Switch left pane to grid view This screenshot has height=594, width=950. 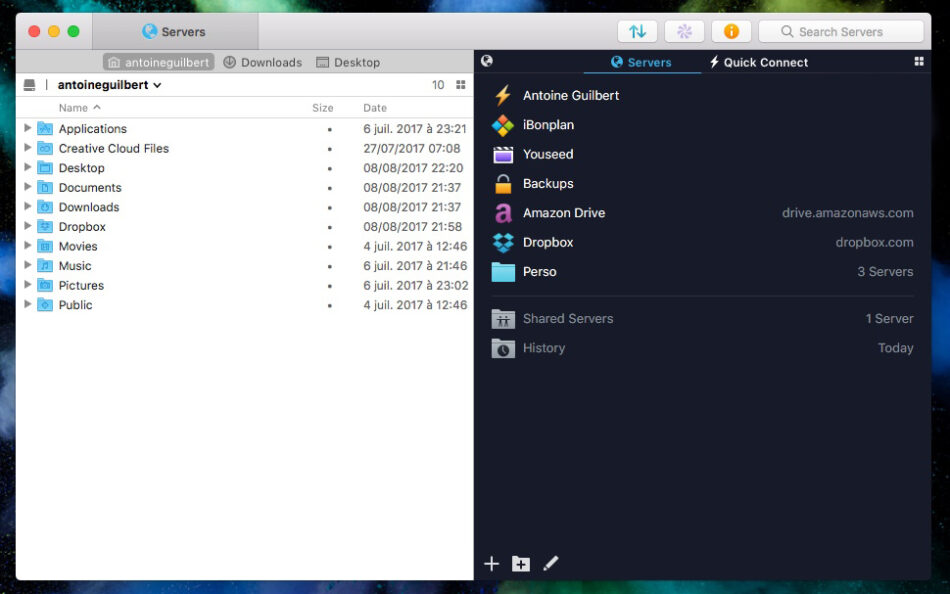point(461,85)
